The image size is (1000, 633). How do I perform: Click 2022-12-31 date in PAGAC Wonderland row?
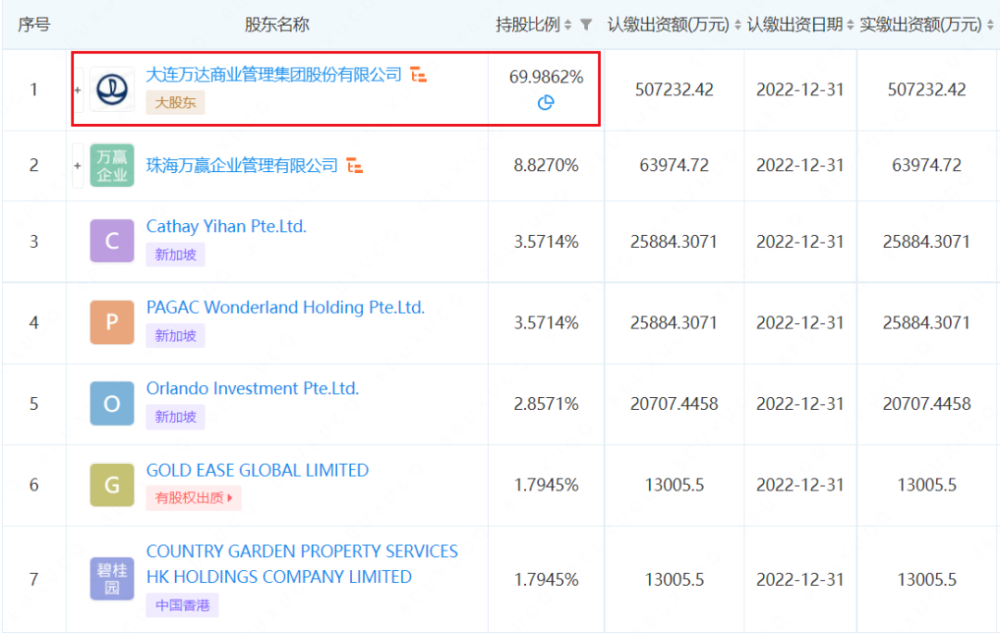800,323
